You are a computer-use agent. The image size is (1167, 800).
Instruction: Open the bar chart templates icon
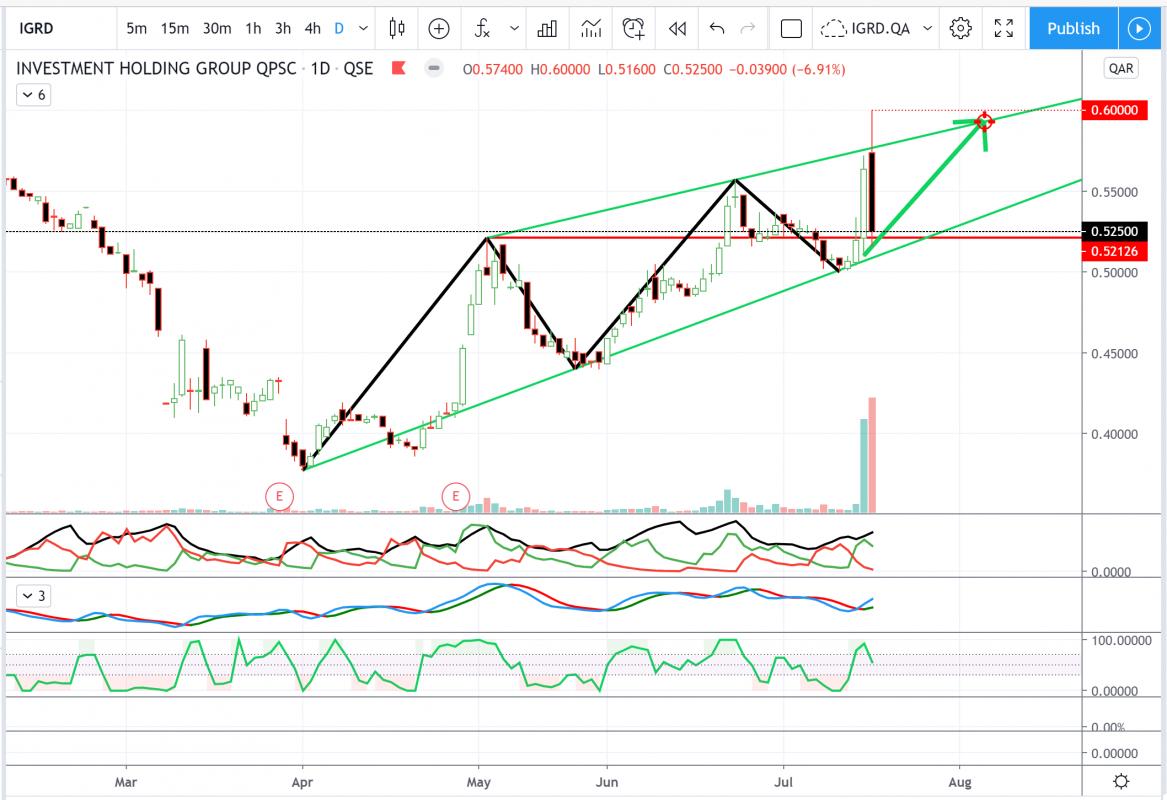tap(547, 28)
